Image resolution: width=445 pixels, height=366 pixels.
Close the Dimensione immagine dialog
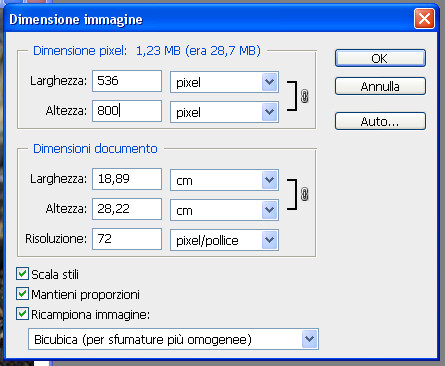[424, 18]
